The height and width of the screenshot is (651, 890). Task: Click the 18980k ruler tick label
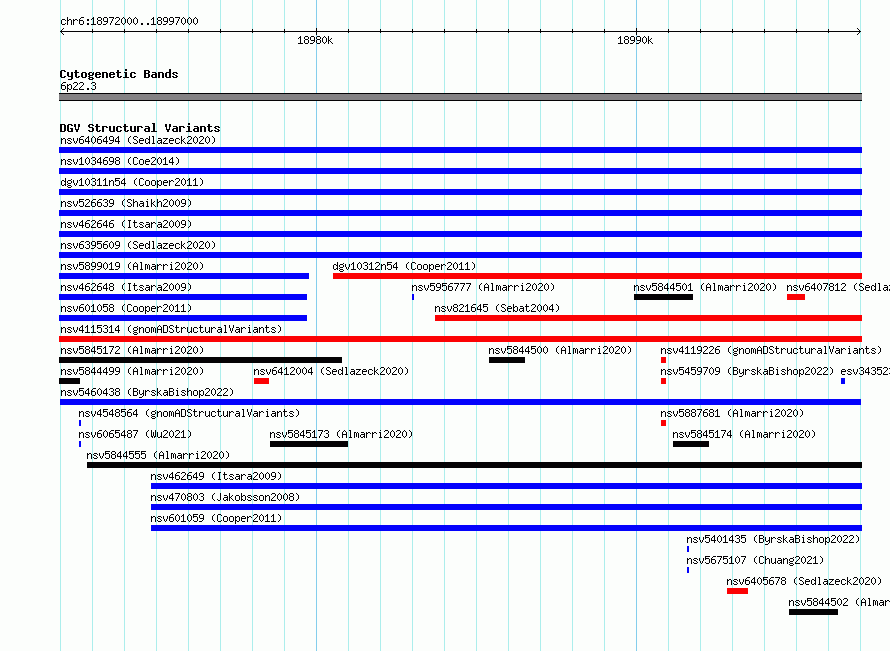pyautogui.click(x=315, y=40)
